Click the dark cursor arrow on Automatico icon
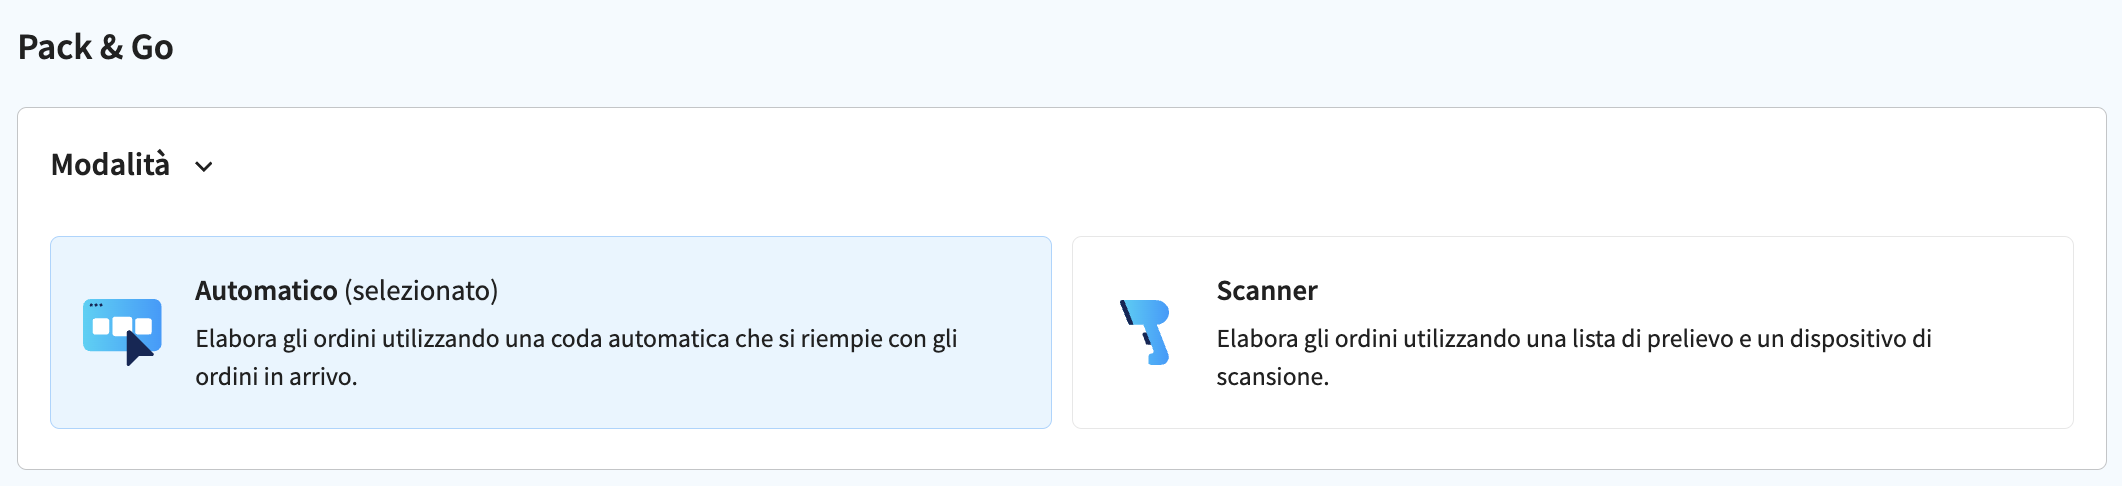Screen dimensions: 2122x486 139,348
